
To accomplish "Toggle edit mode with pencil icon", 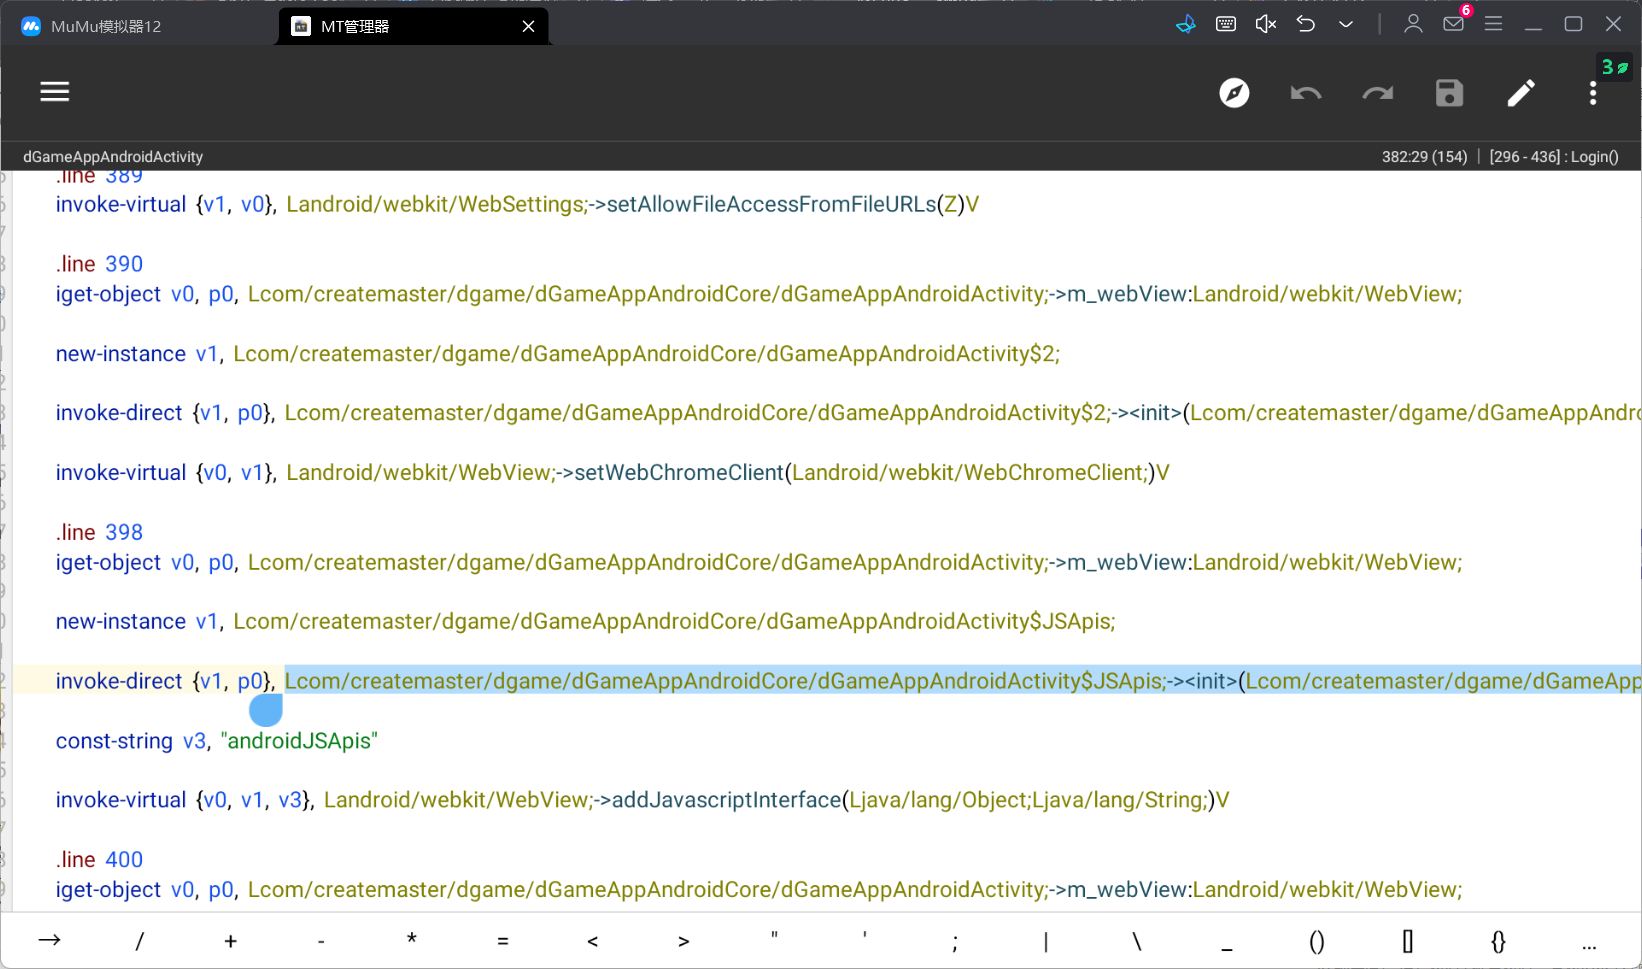I will pos(1521,93).
